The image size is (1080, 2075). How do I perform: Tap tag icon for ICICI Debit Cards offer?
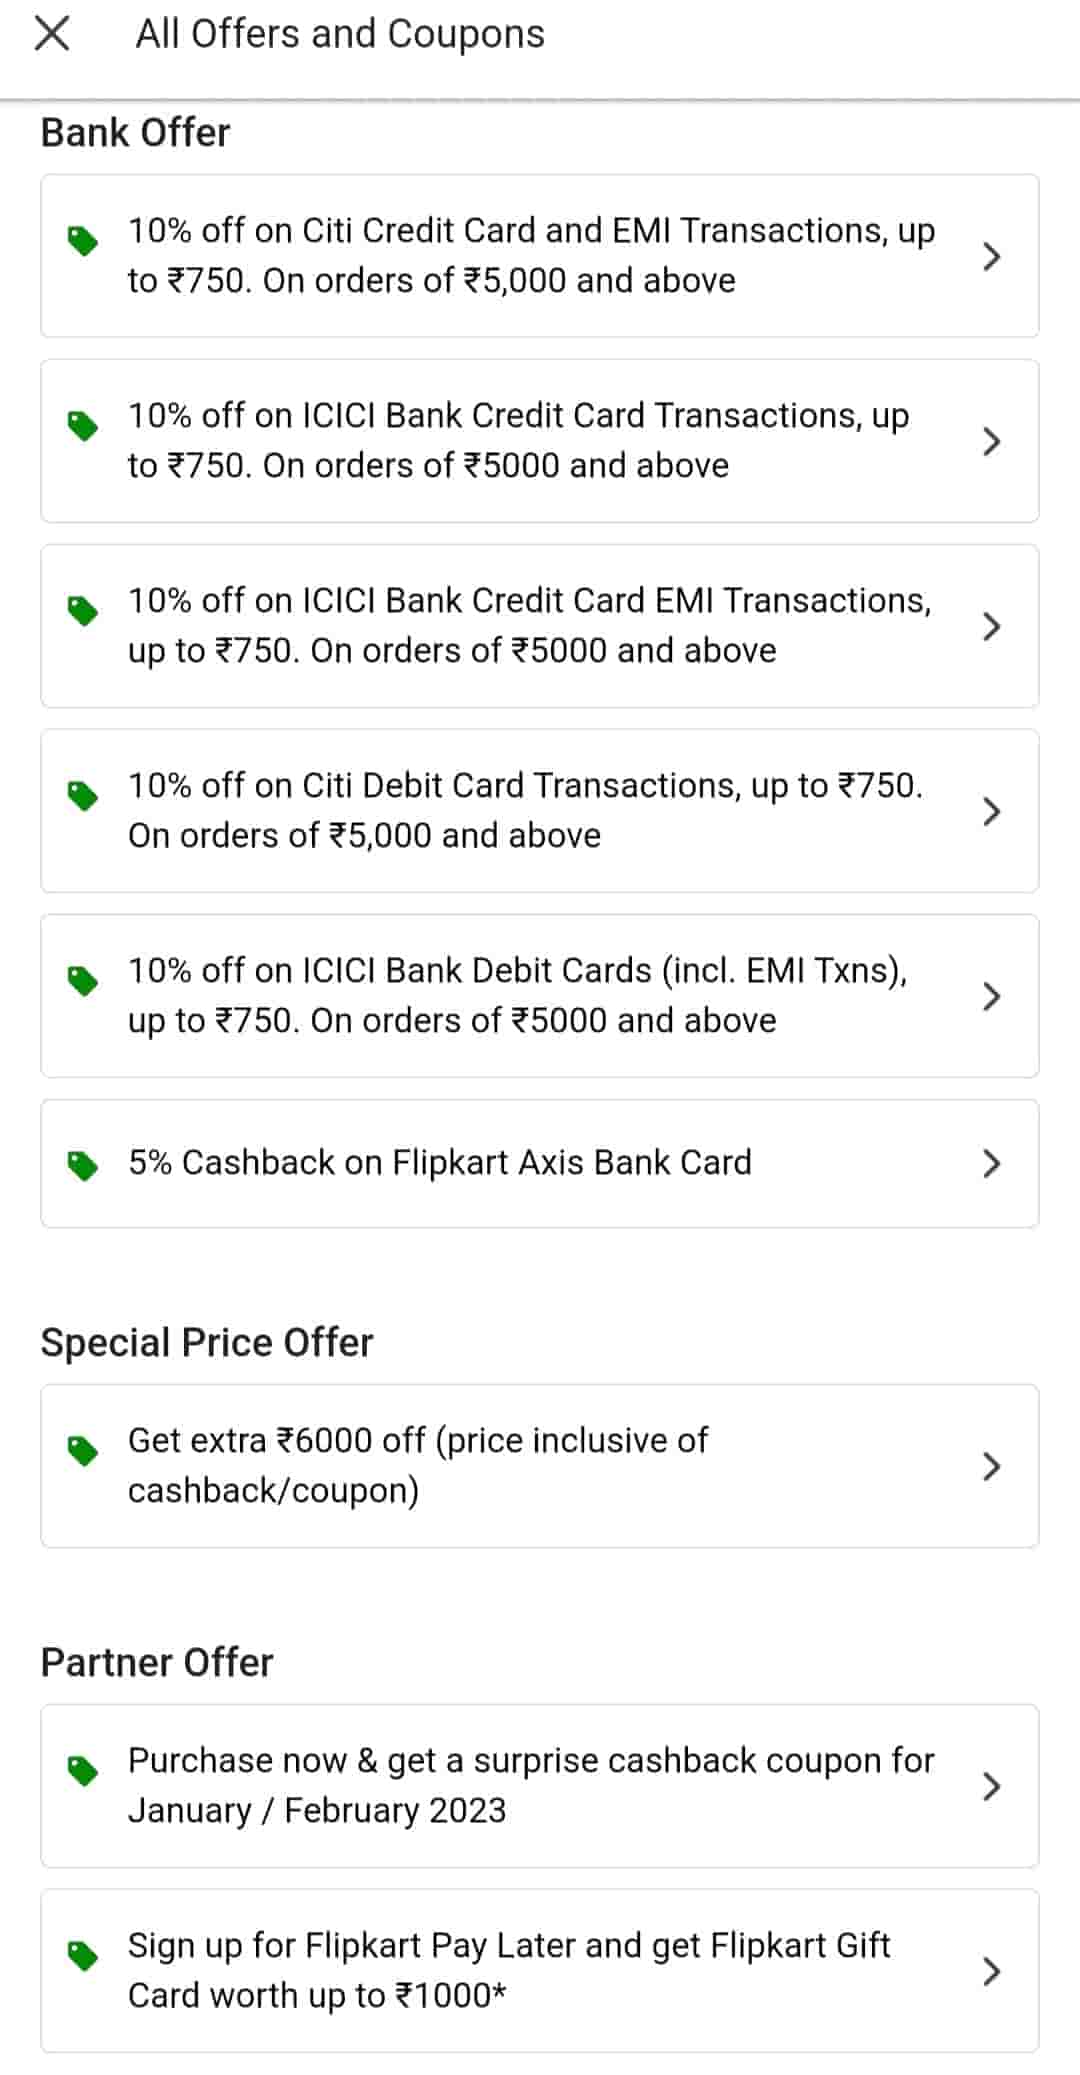[x=83, y=981]
